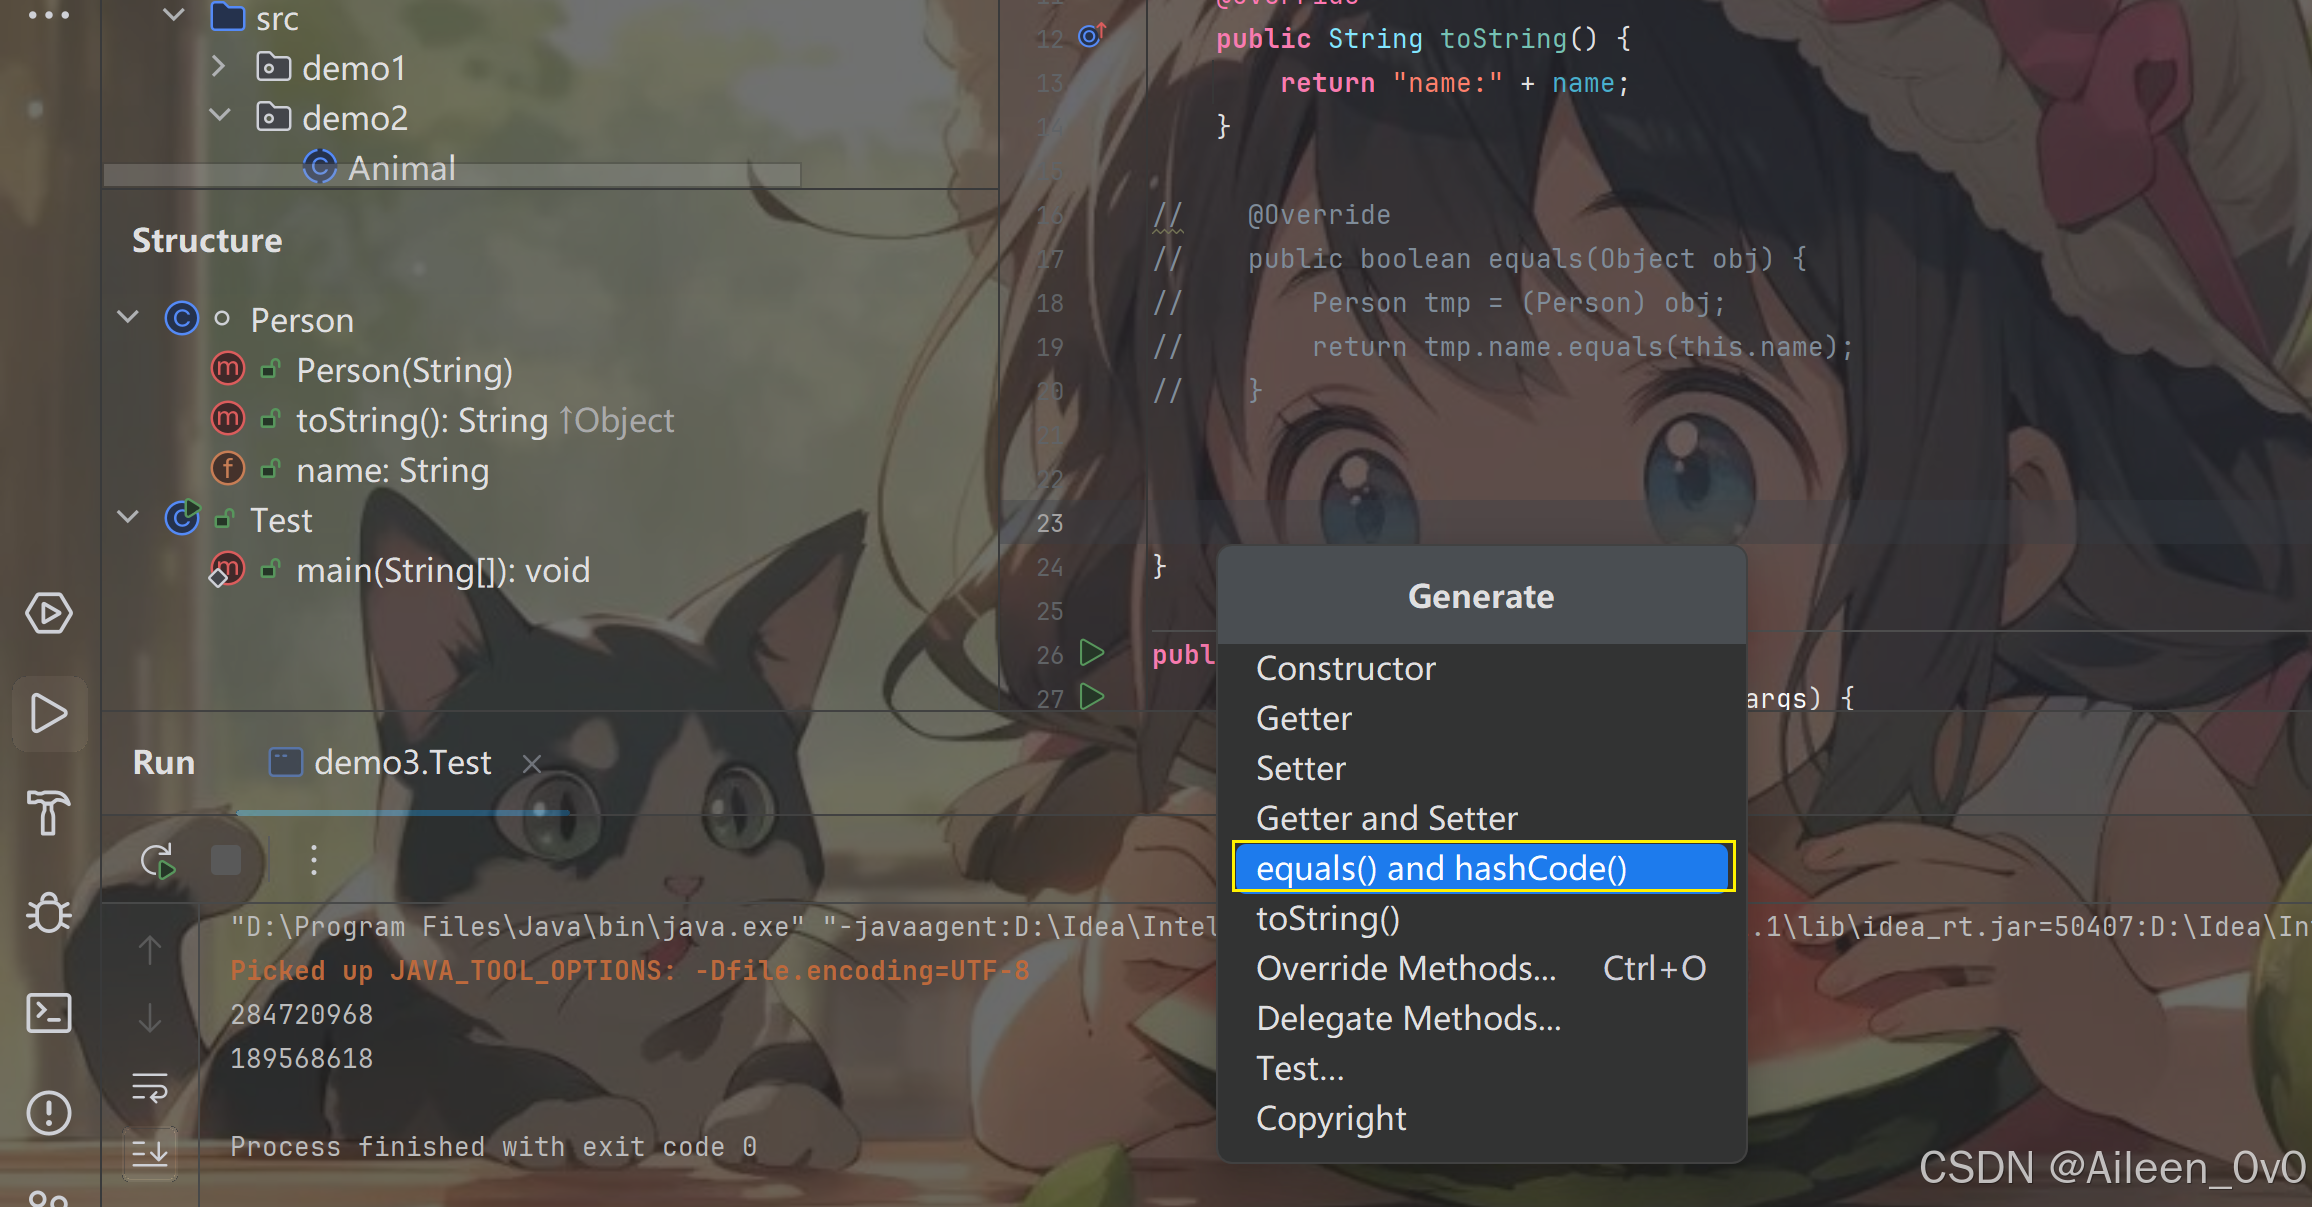Click the stop process square button
Viewport: 2312px width, 1207px height.
(x=226, y=860)
